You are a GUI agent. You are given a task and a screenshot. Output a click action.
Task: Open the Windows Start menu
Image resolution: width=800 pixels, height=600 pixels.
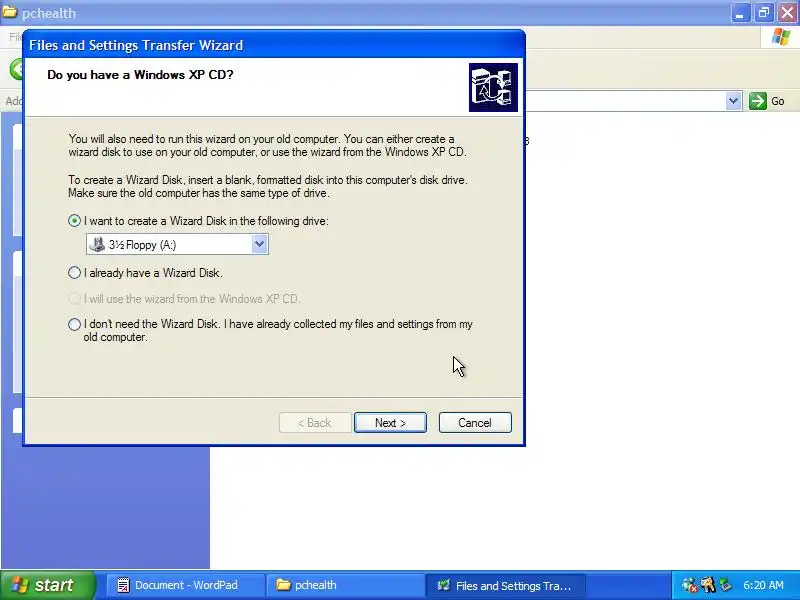coord(48,585)
